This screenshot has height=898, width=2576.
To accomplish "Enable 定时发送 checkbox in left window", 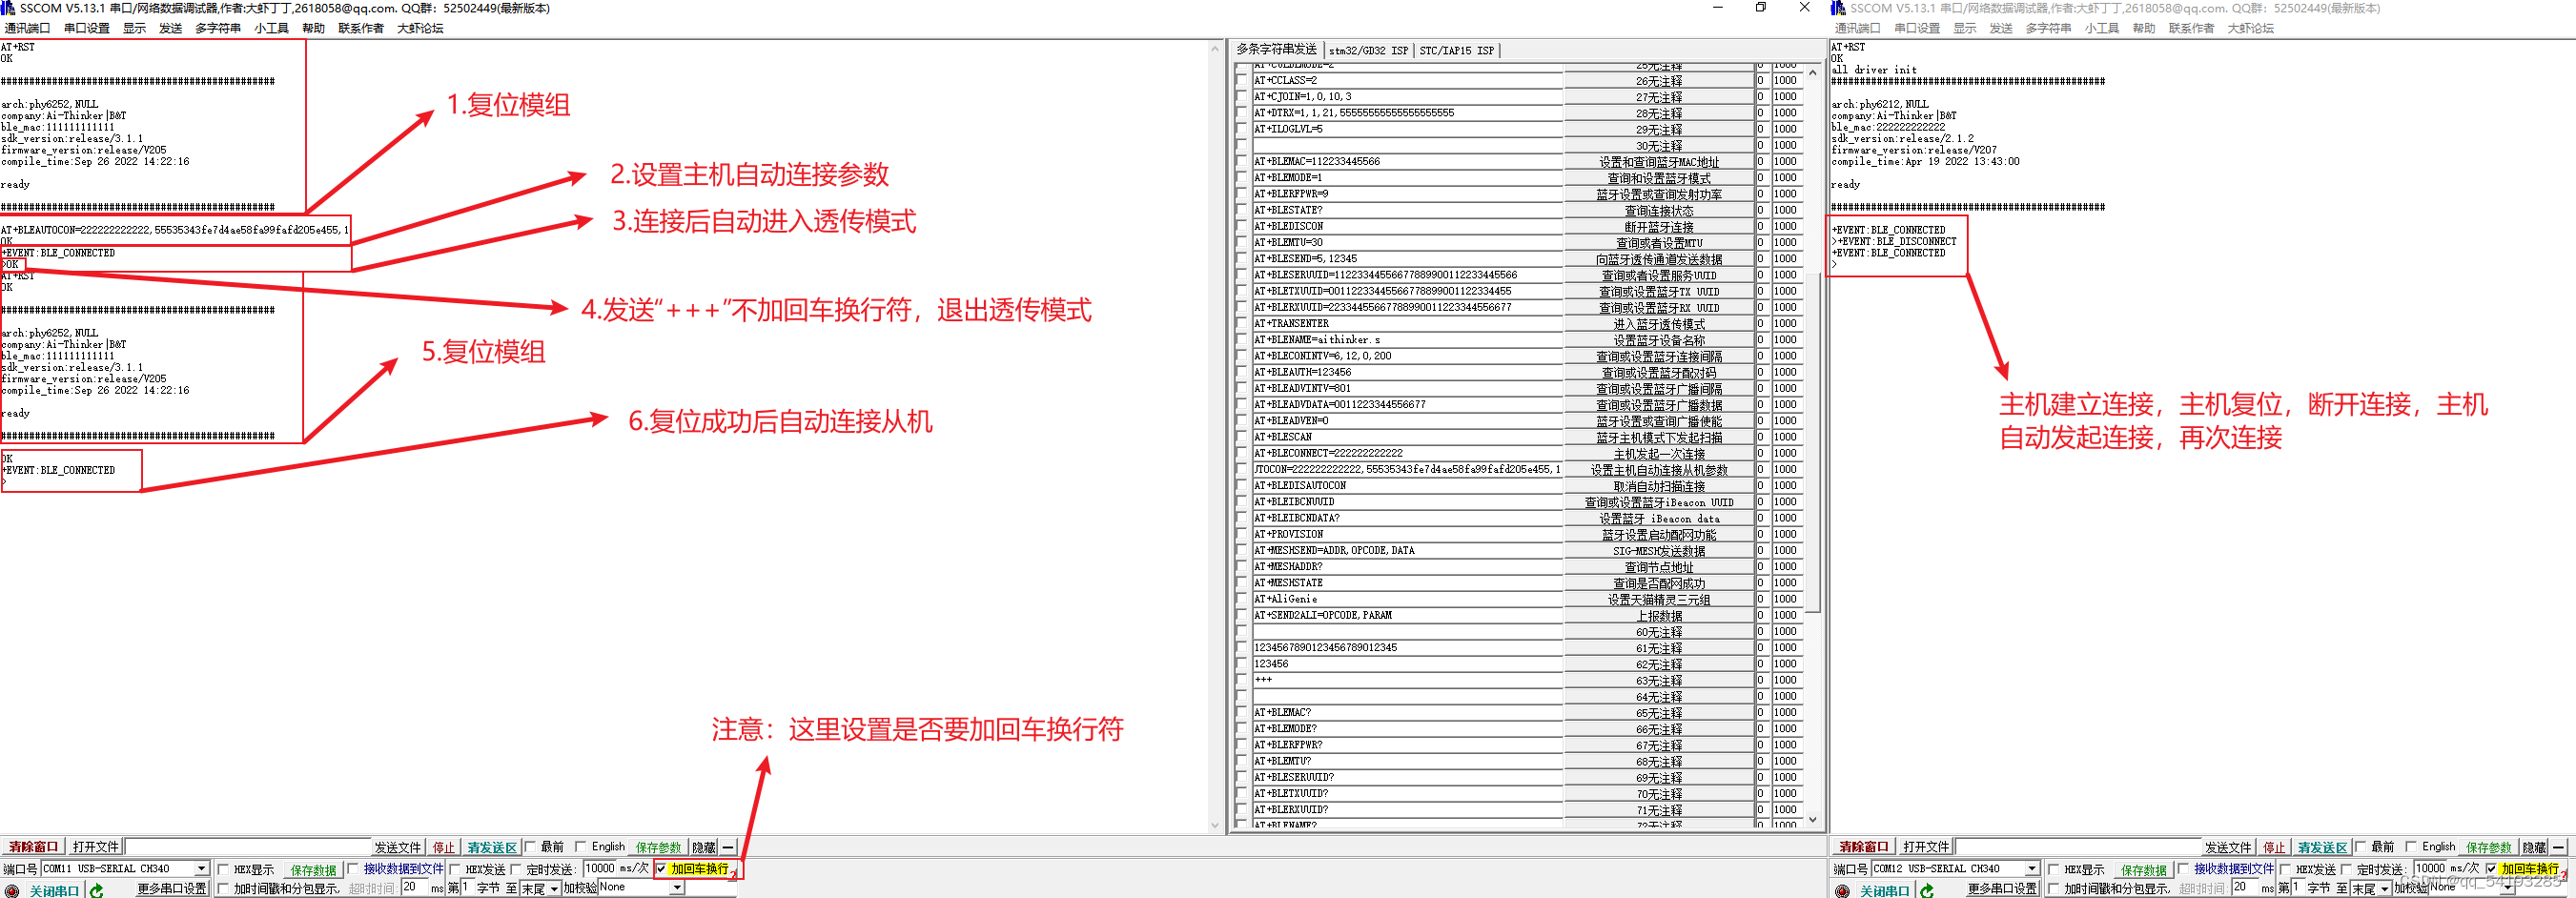I will [x=516, y=870].
